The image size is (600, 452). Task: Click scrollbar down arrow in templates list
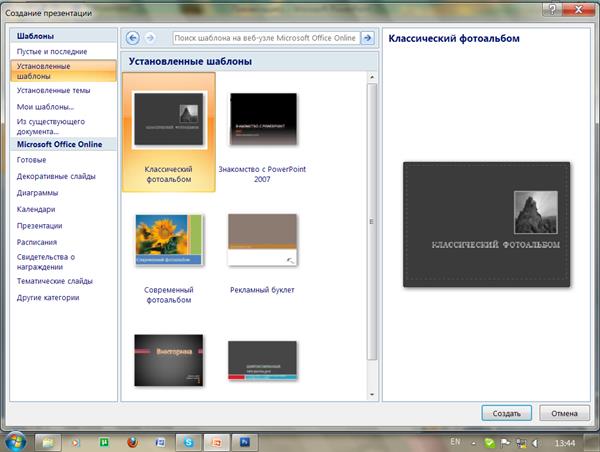[x=372, y=395]
